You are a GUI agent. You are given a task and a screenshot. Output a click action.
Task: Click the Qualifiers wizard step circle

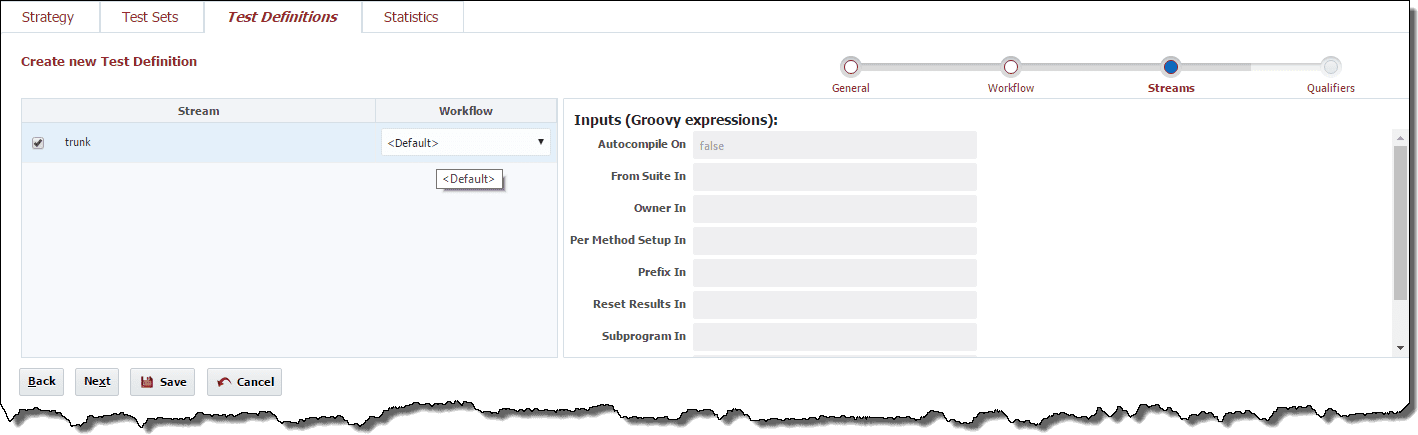click(1330, 67)
